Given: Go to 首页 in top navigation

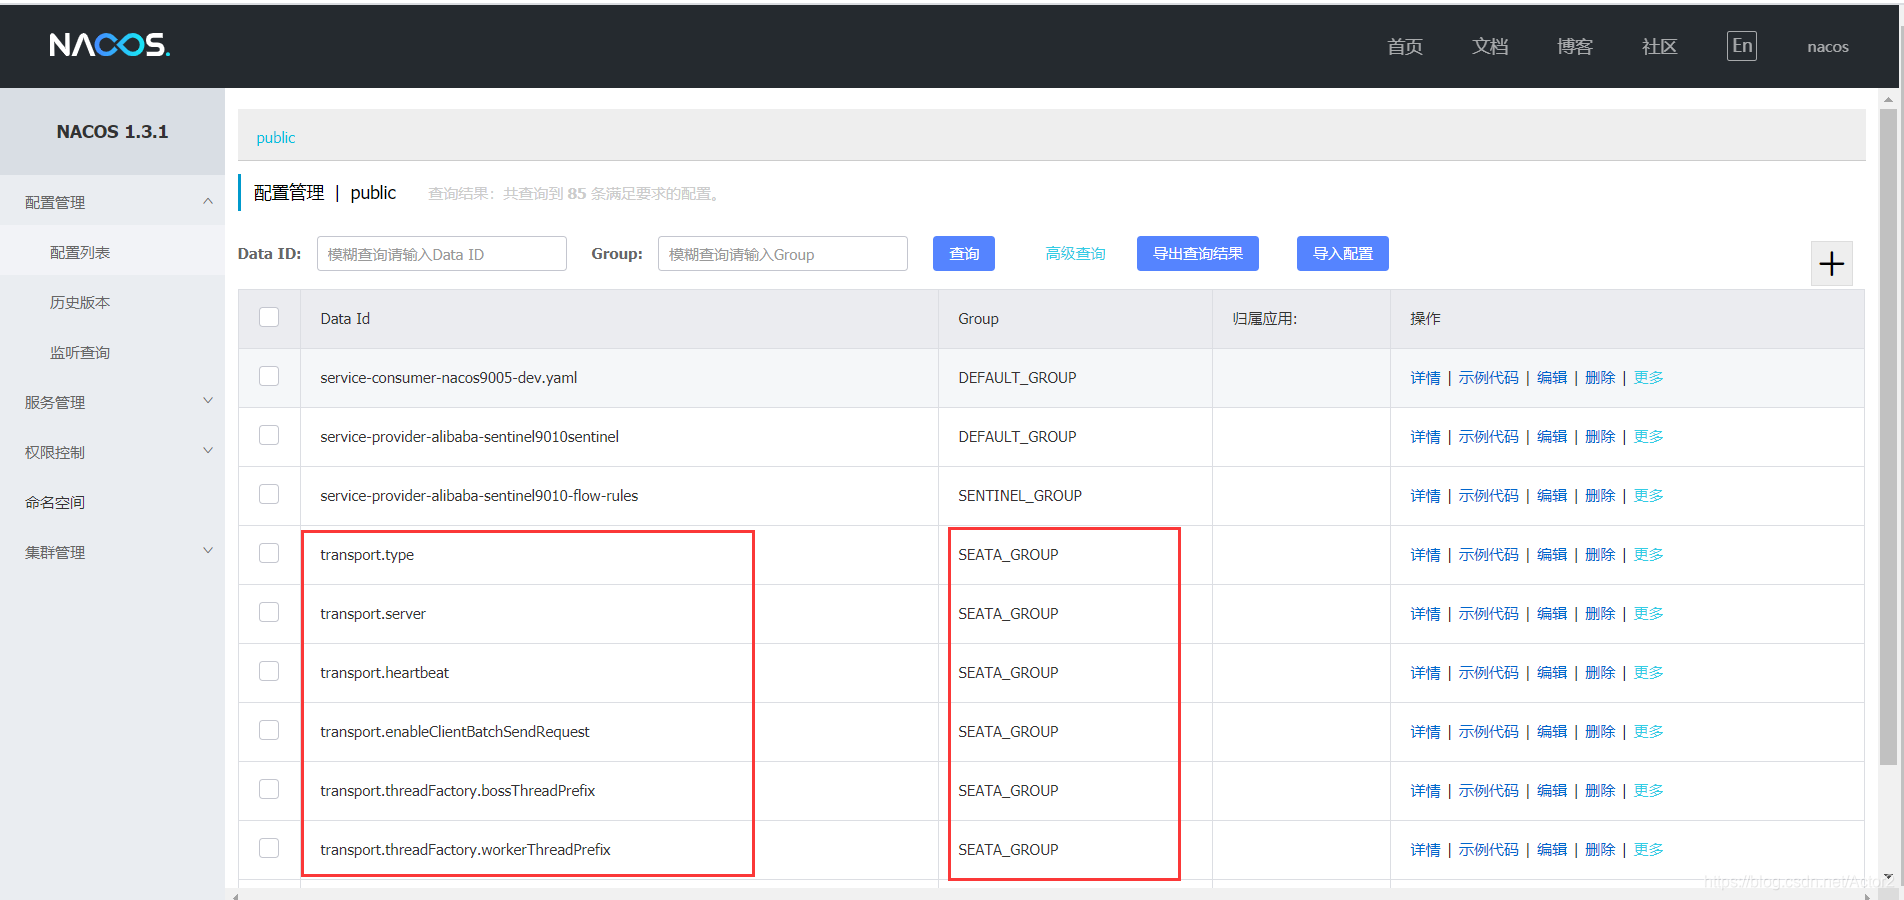Looking at the screenshot, I should 1405,47.
